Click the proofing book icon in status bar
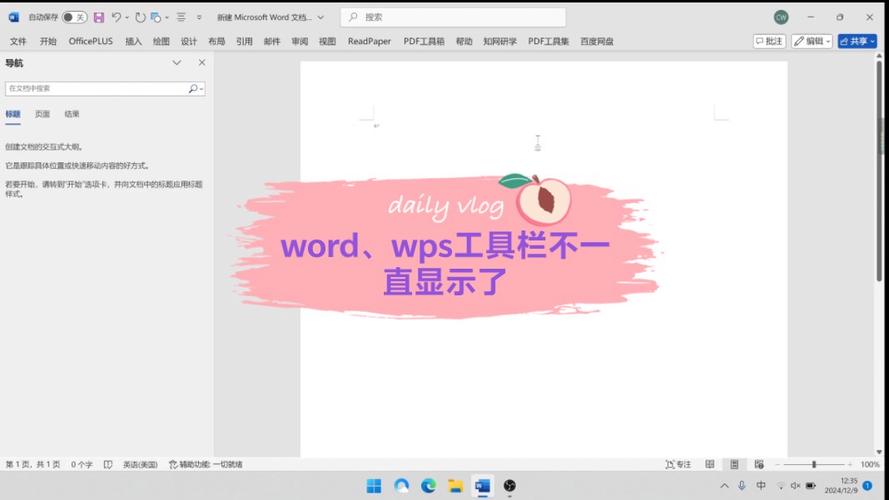The width and height of the screenshot is (889, 500). (108, 464)
